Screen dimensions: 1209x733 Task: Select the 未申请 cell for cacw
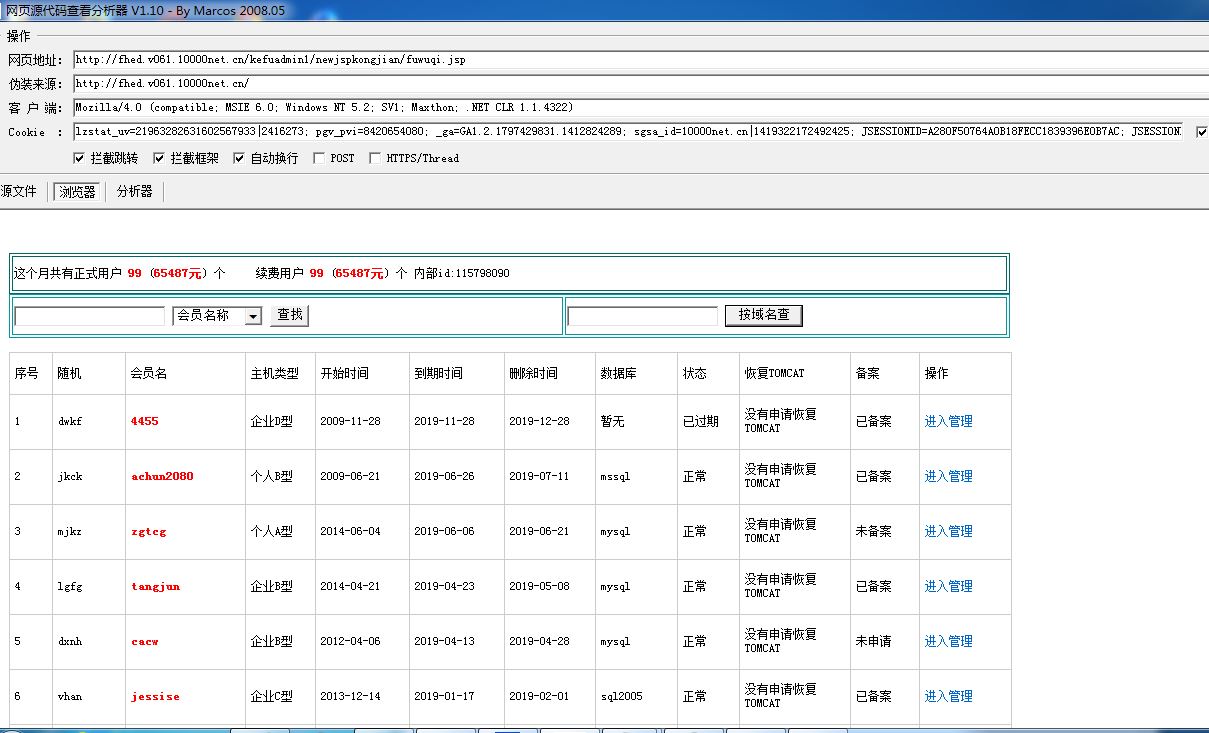click(873, 641)
